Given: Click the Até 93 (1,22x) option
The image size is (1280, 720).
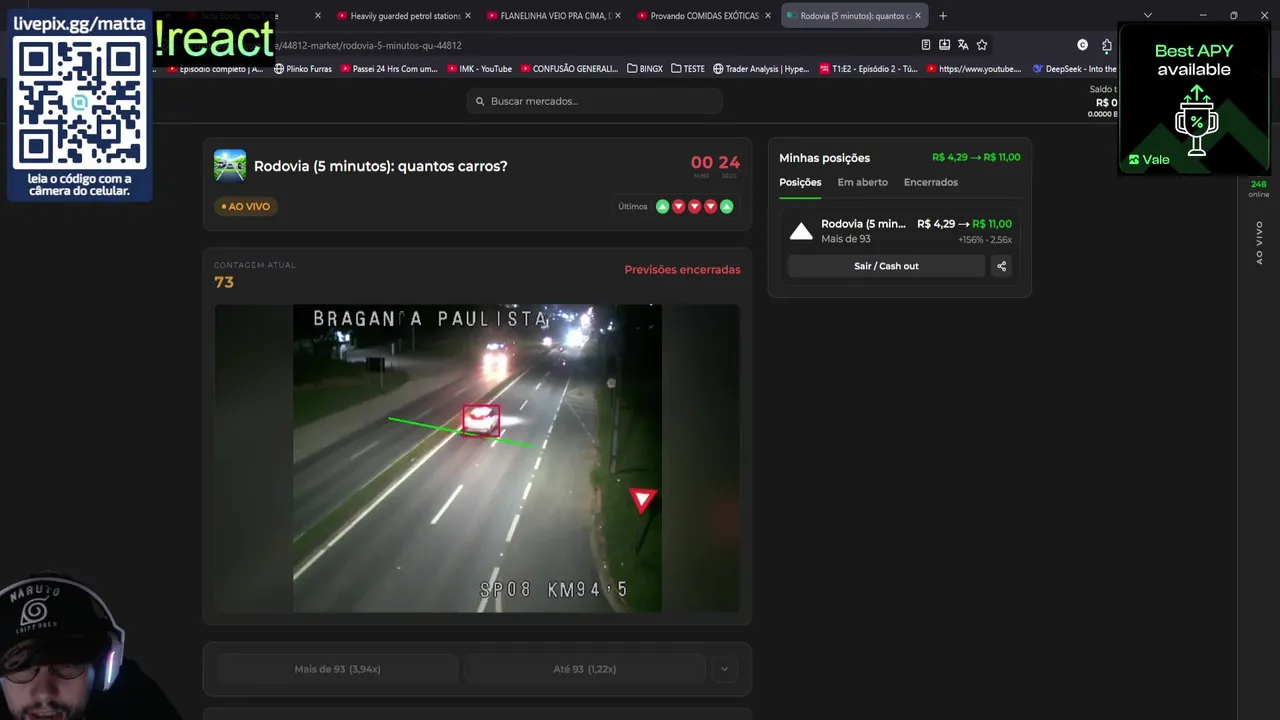Looking at the screenshot, I should coord(585,669).
